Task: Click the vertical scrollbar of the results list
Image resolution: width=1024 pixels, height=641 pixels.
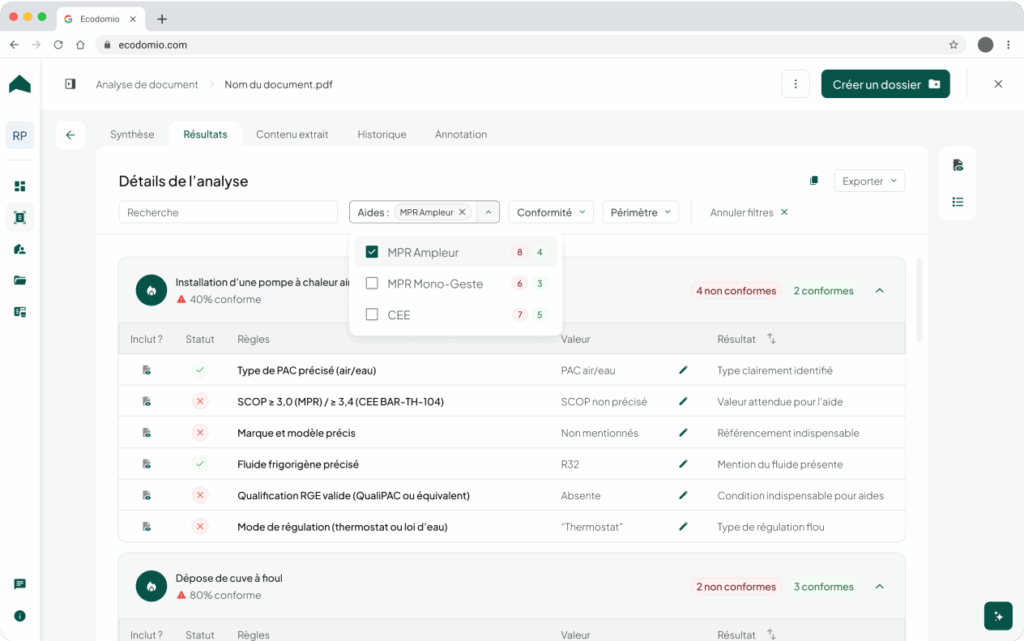Action: (920, 300)
